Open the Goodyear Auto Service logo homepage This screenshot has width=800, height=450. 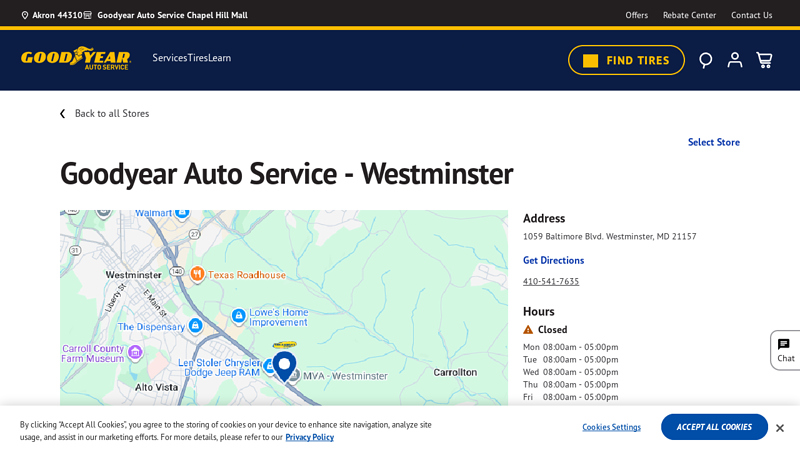pos(76,58)
